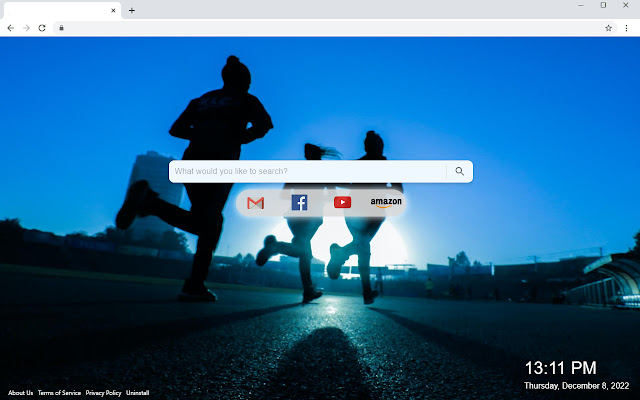640x400 pixels.
Task: Click the browser forward arrow
Action: (26, 28)
